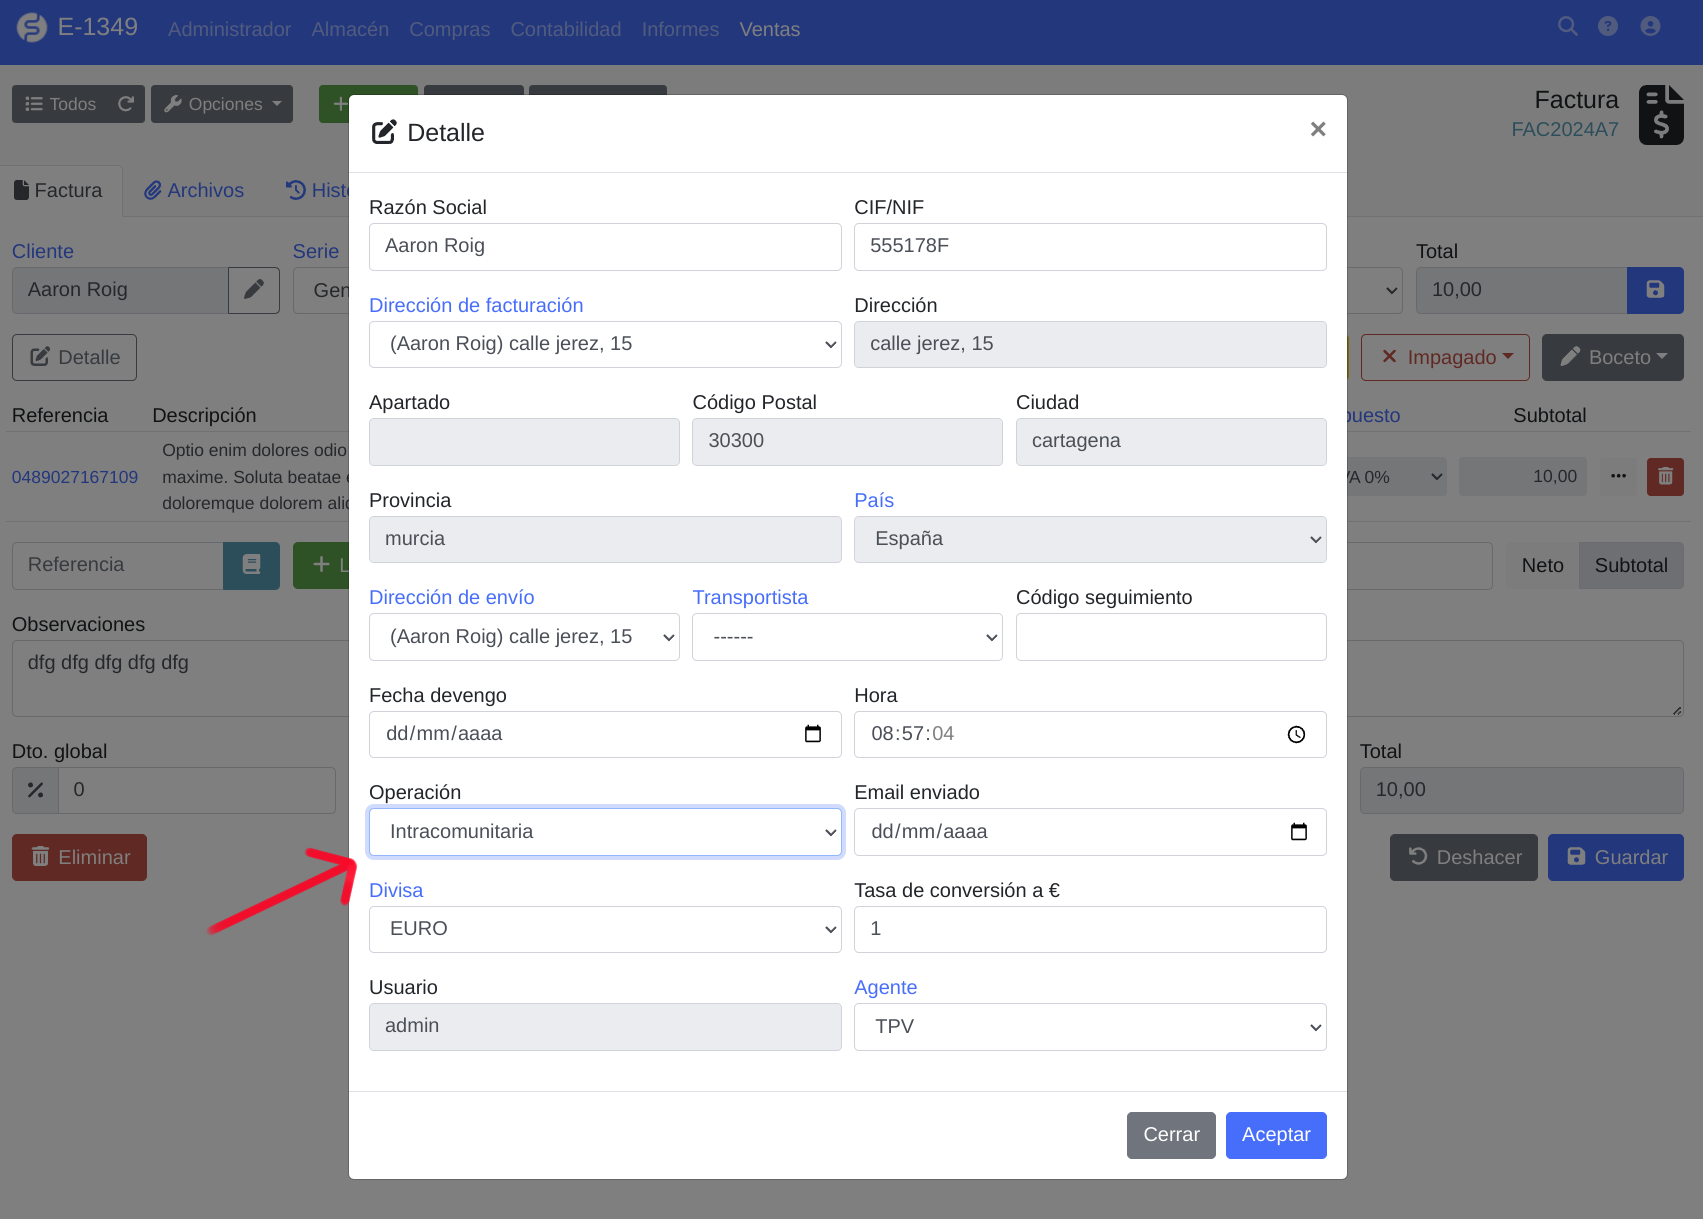Click the Tasa de conversión input field
The height and width of the screenshot is (1219, 1703).
(x=1090, y=929)
